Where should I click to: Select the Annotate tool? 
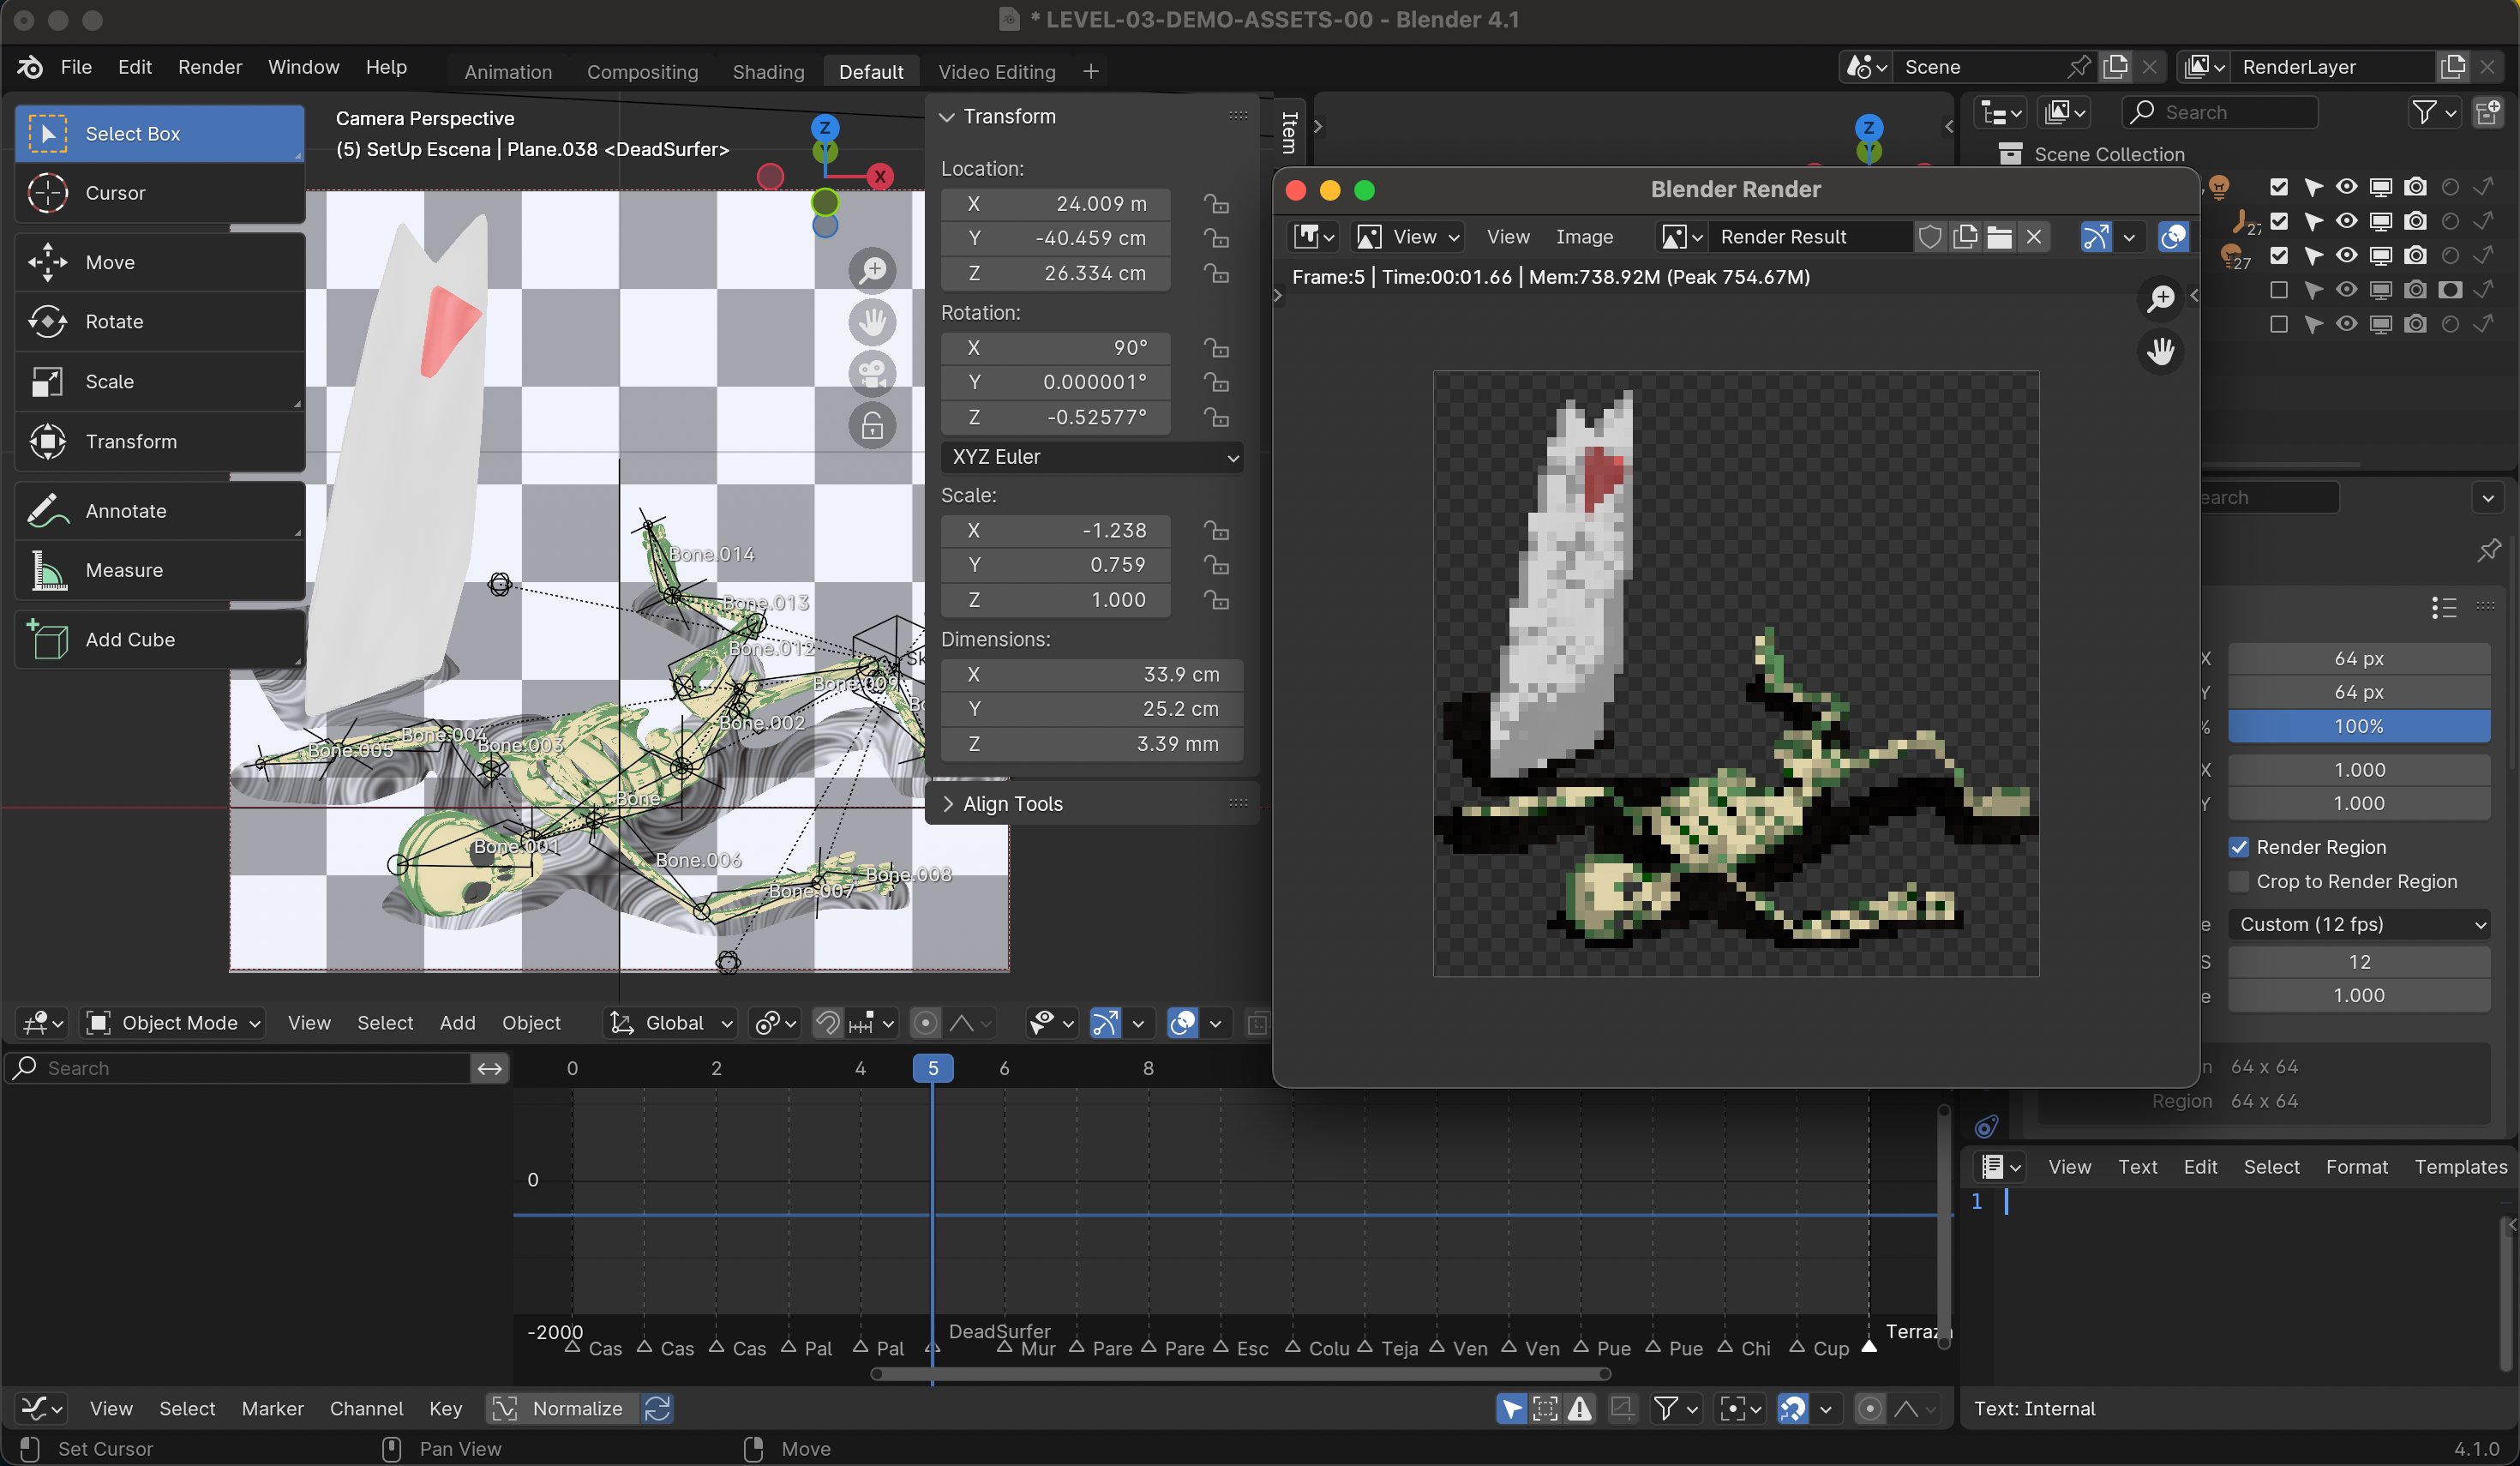pos(160,511)
